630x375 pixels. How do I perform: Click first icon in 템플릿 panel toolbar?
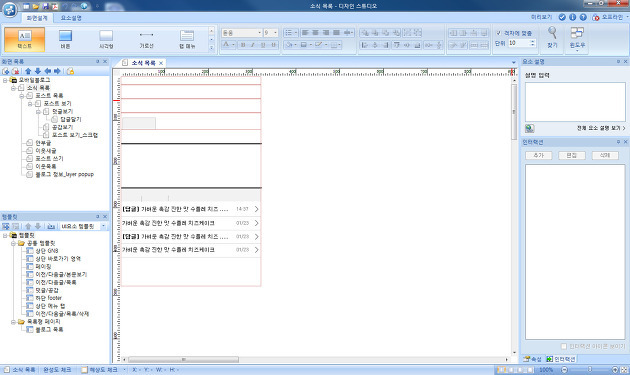[6, 226]
